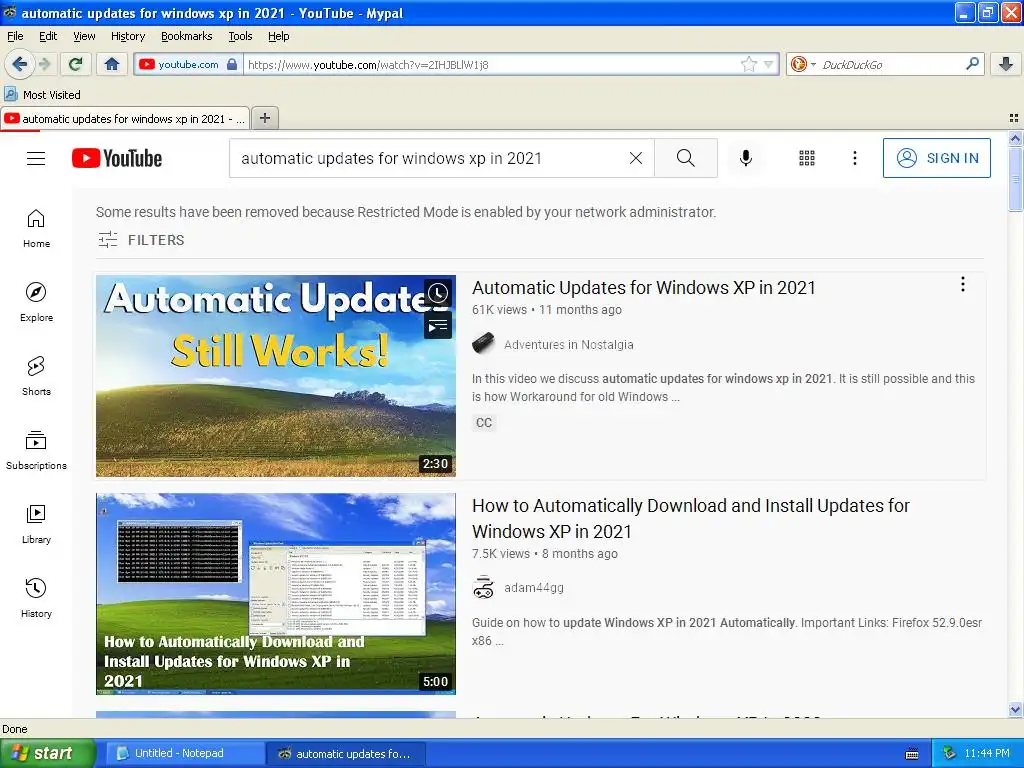Open the Windows start button
Screen dimensions: 1024x768
click(47, 753)
